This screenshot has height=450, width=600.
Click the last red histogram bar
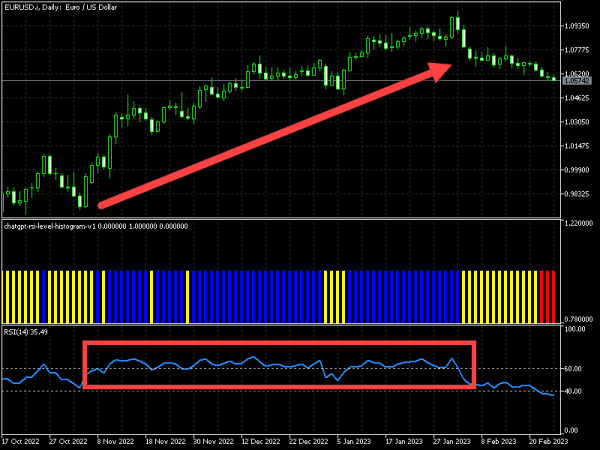pos(553,297)
